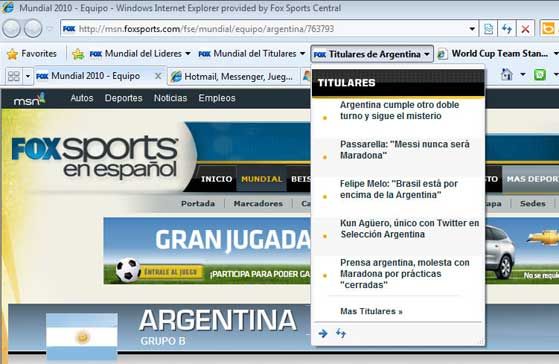Click the MSN logo in the navigation bar
This screenshot has height=364, width=559.
click(29, 99)
